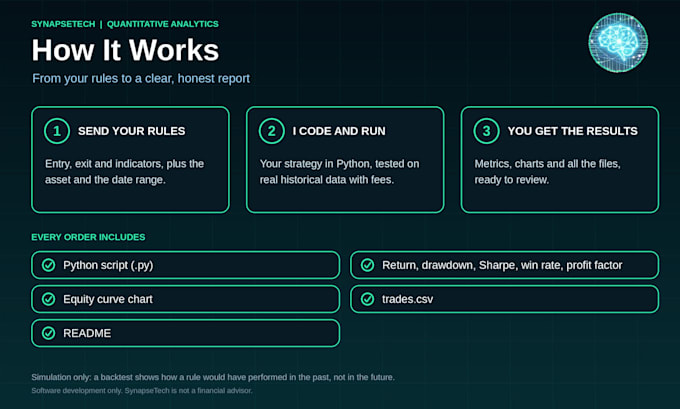Click the Simulation only disclaimer line

(x=213, y=377)
